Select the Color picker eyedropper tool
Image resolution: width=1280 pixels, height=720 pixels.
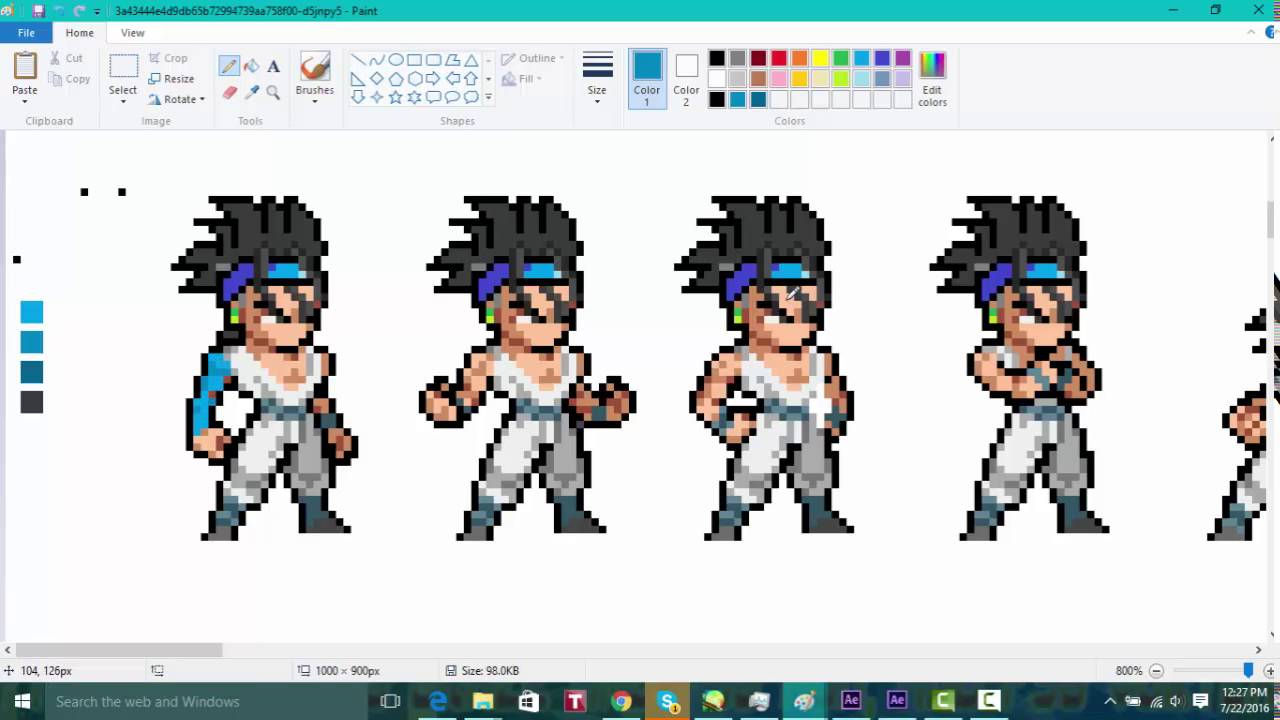(251, 93)
